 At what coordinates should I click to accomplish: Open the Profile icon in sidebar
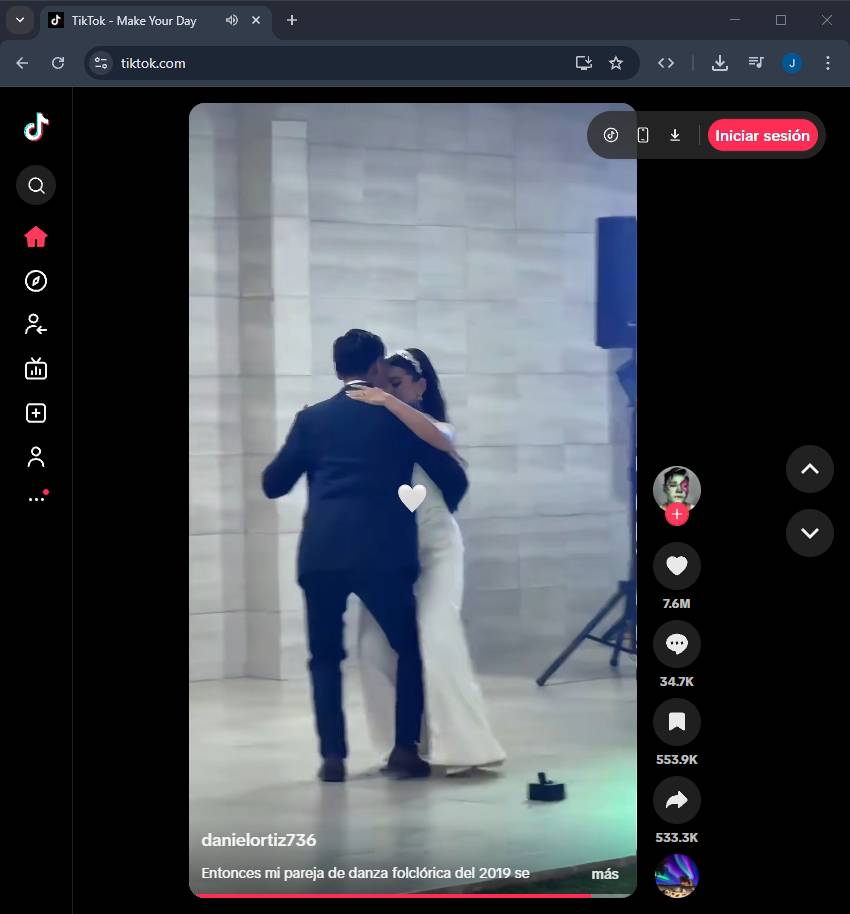coord(36,457)
